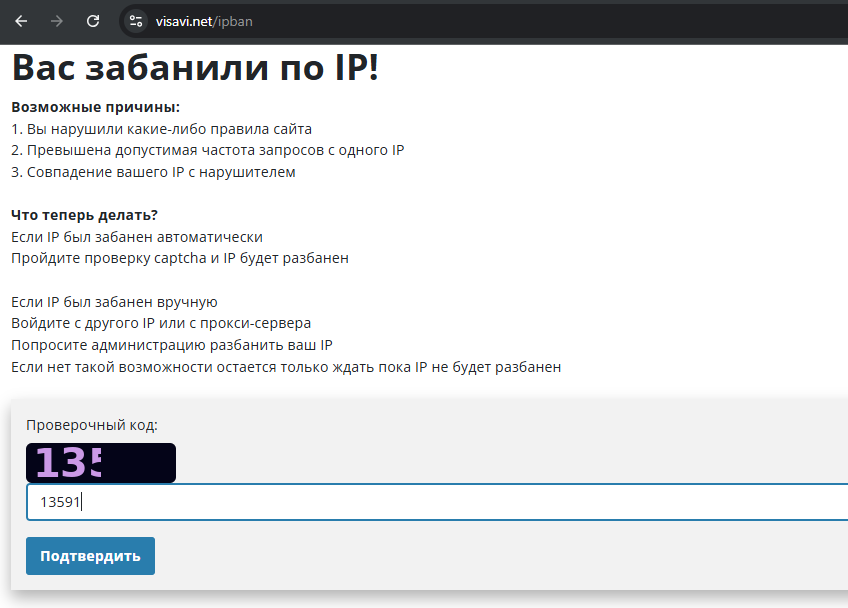
Task: Click reason 2 about exceeded request frequency
Action: tap(207, 150)
